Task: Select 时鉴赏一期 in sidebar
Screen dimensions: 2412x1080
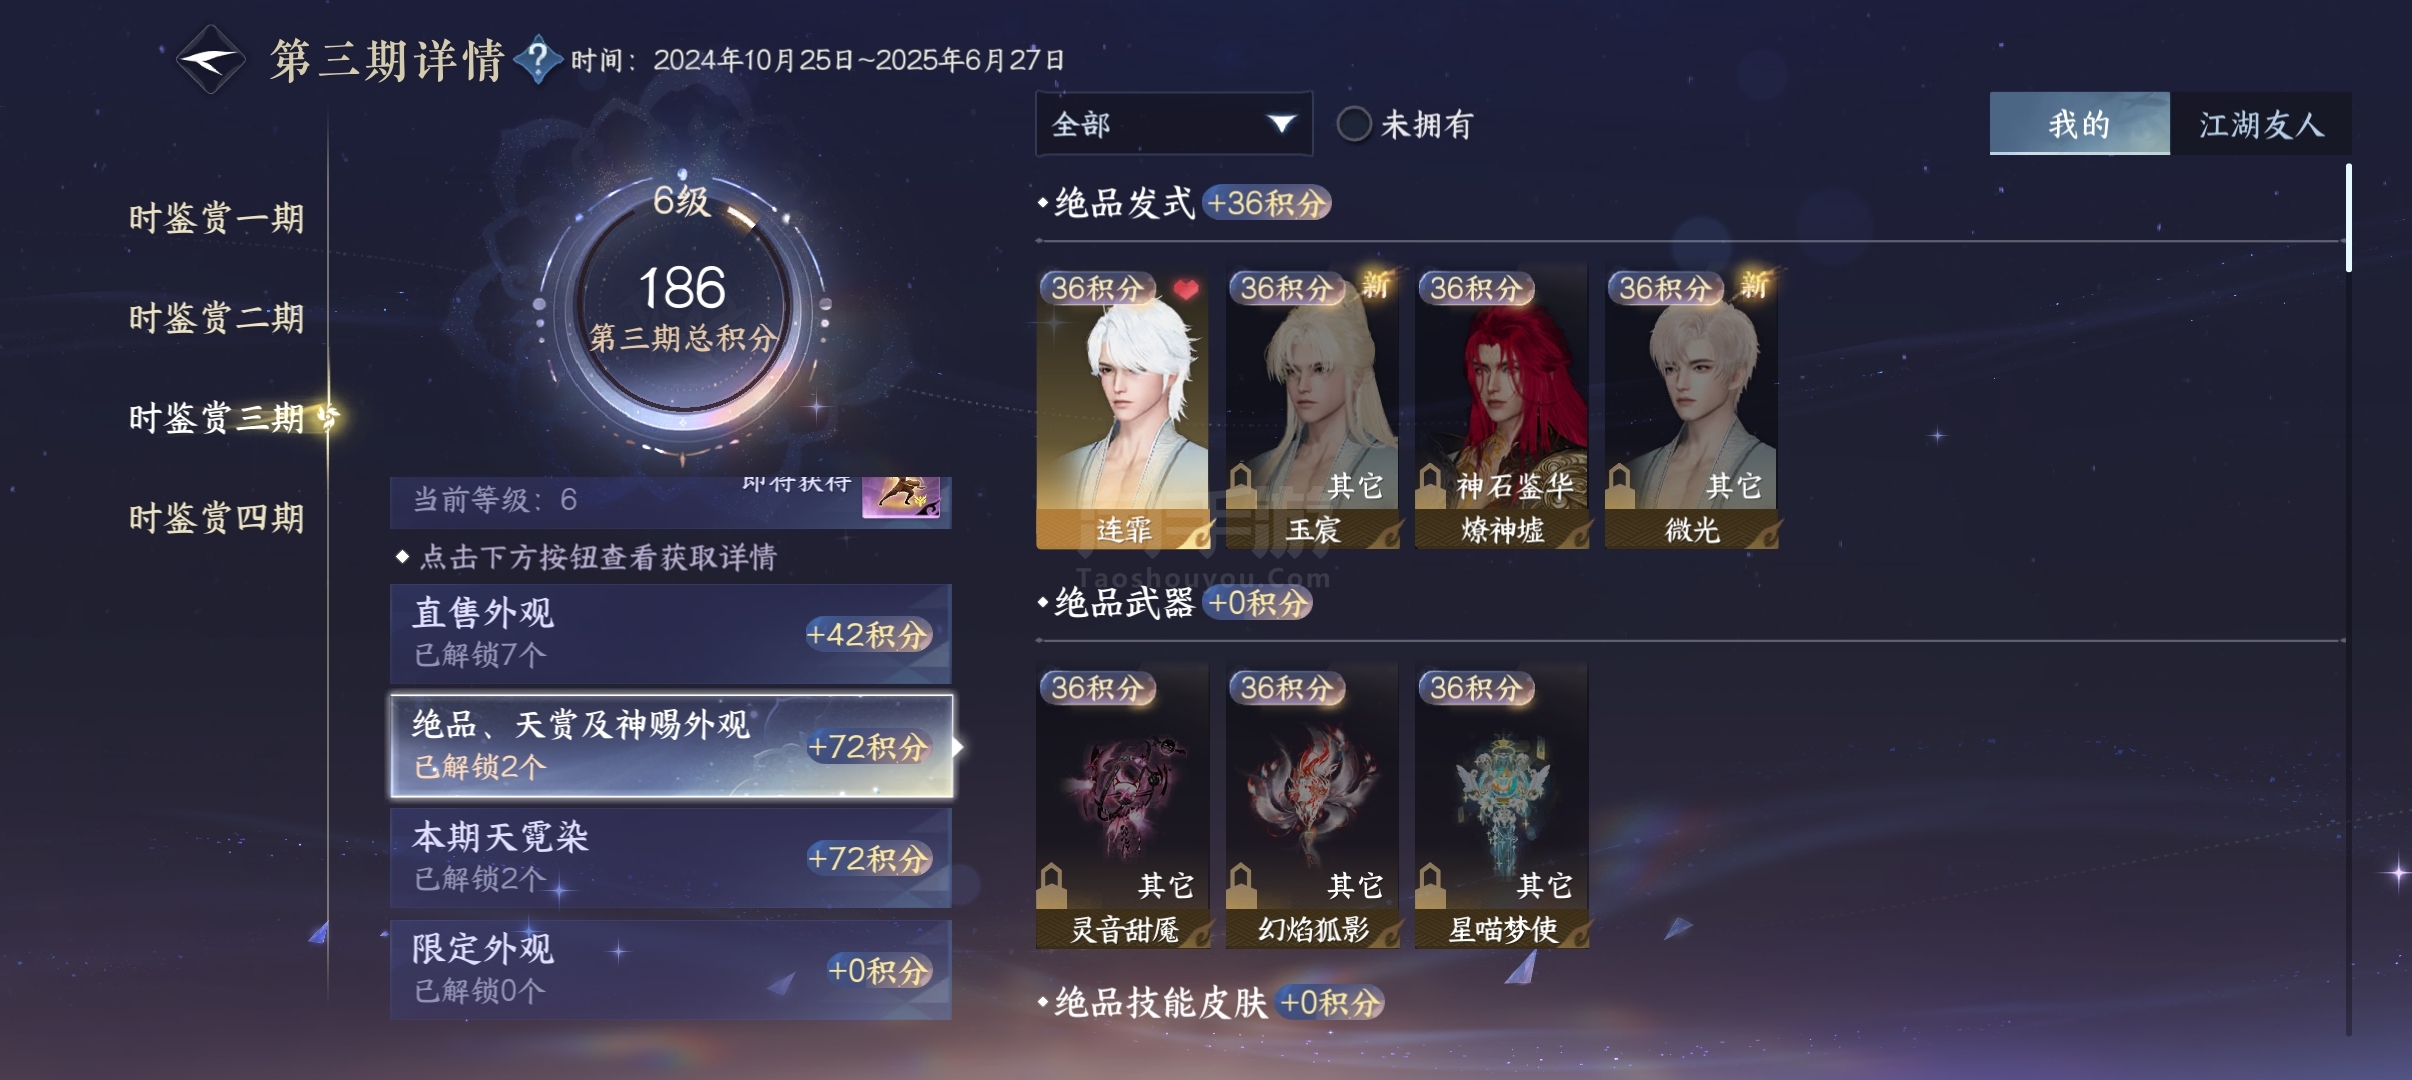Action: [x=216, y=218]
